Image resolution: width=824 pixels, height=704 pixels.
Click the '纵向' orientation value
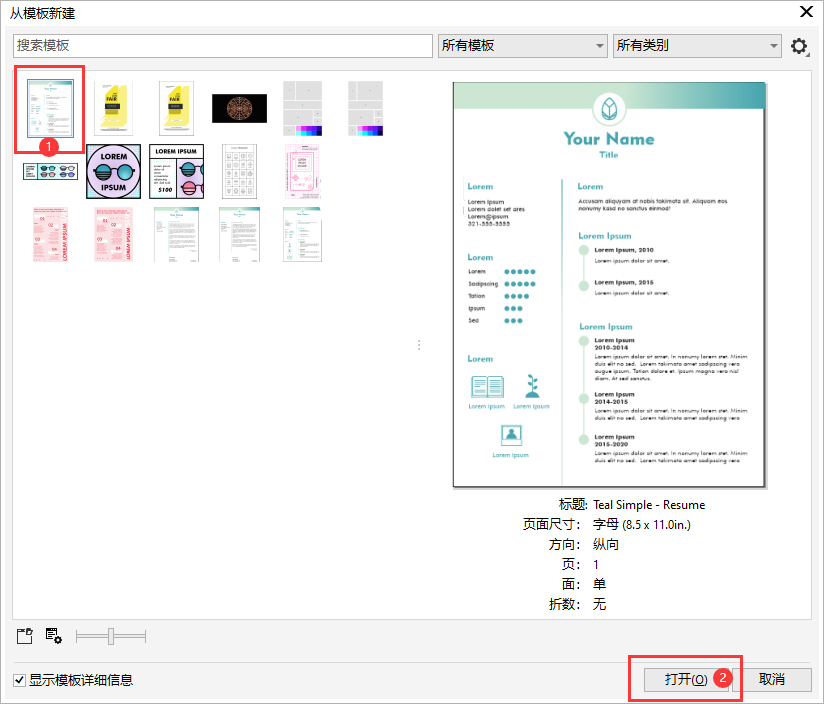tap(605, 544)
